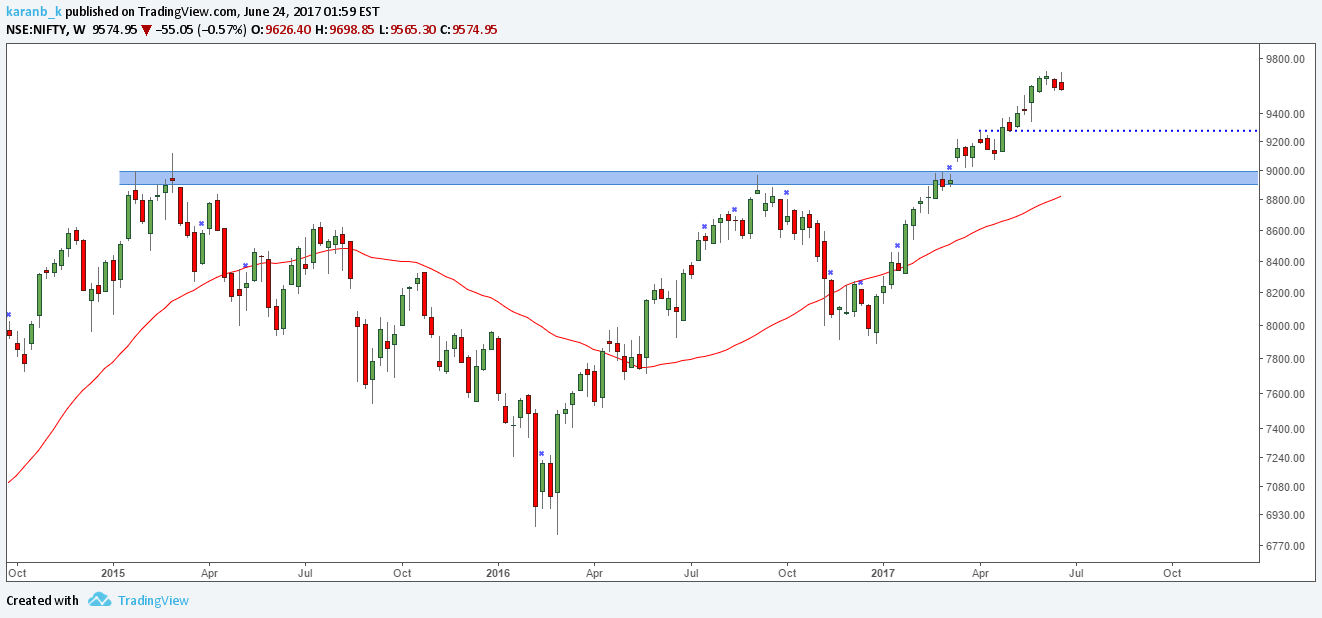This screenshot has height=618, width=1322.
Task: Select the asterisk marker at the far left edge
Action: [x=7, y=315]
